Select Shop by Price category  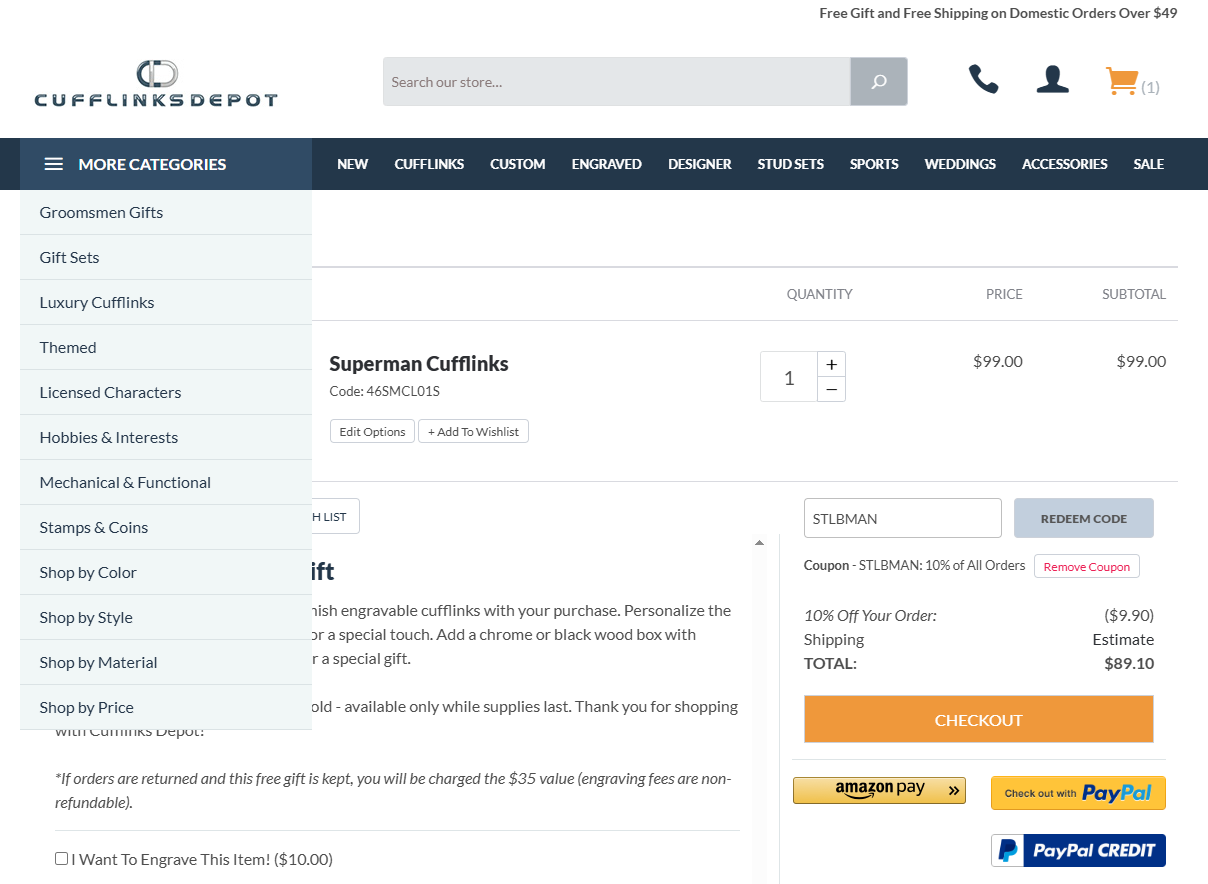tap(166, 707)
